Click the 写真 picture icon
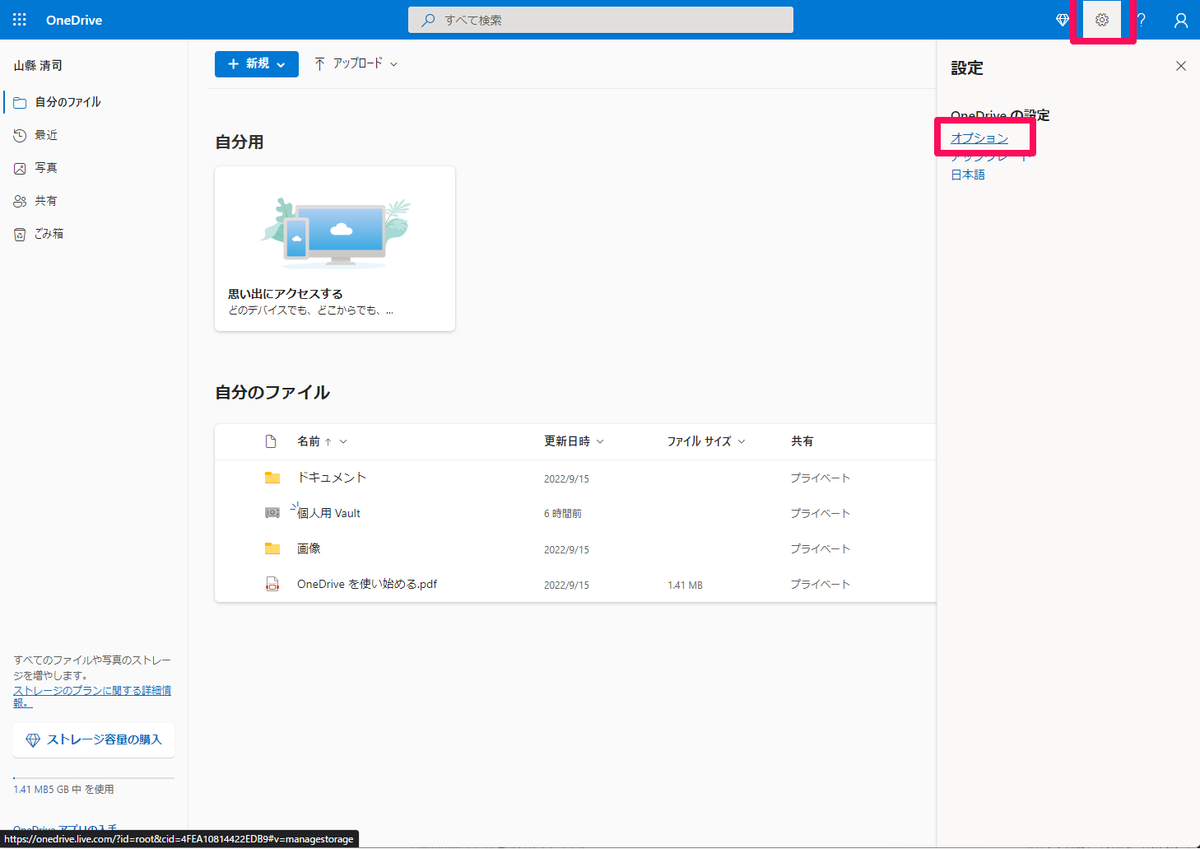Screen dimensions: 1200x849 point(20,168)
